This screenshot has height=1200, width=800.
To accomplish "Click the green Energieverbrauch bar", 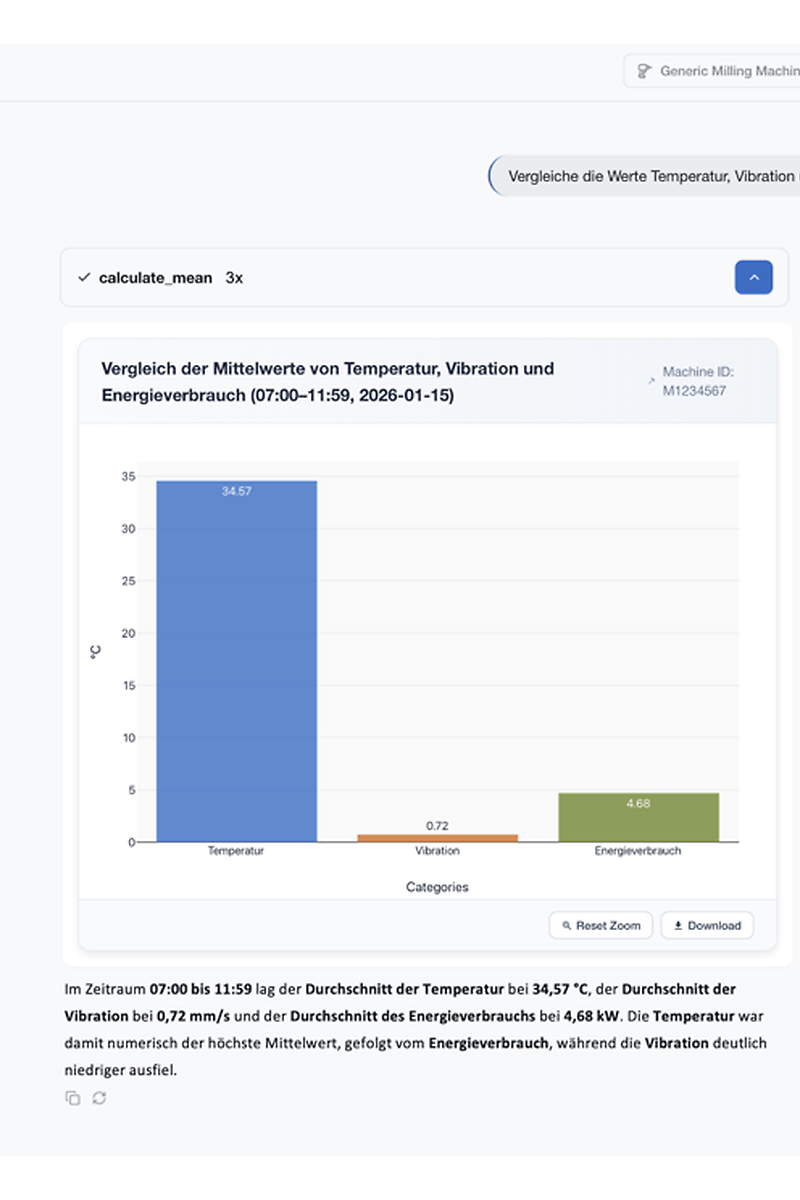I will click(x=638, y=817).
